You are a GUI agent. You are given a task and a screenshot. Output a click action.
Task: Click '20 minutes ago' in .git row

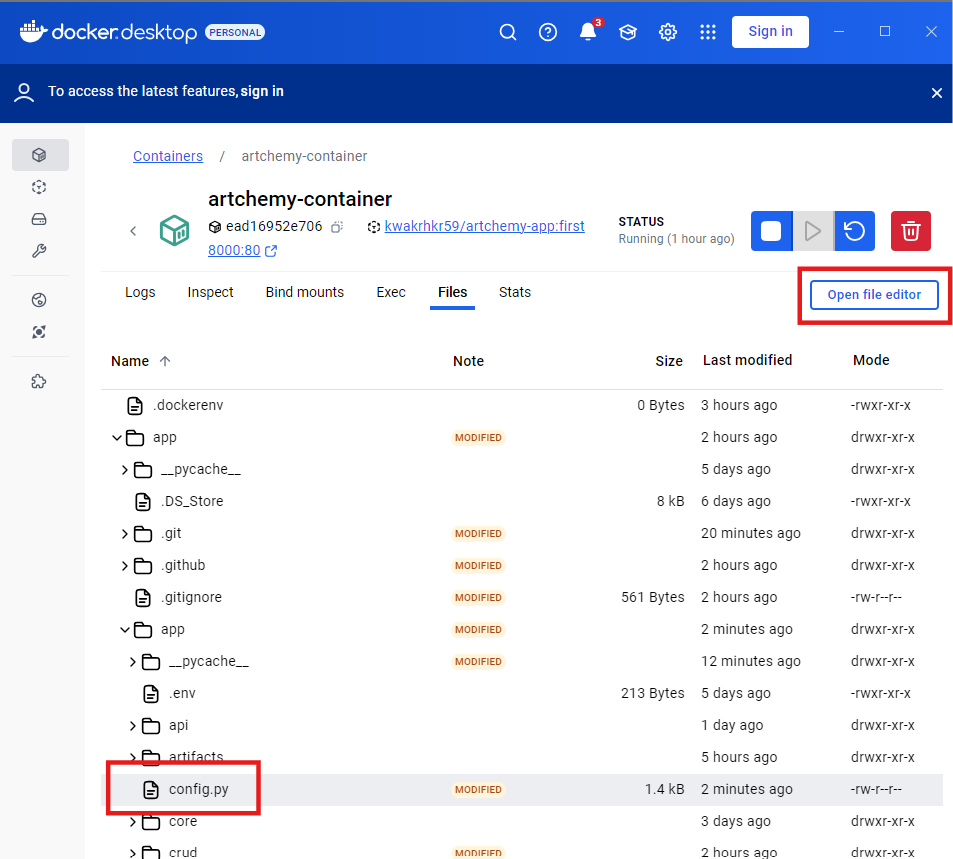coord(751,534)
